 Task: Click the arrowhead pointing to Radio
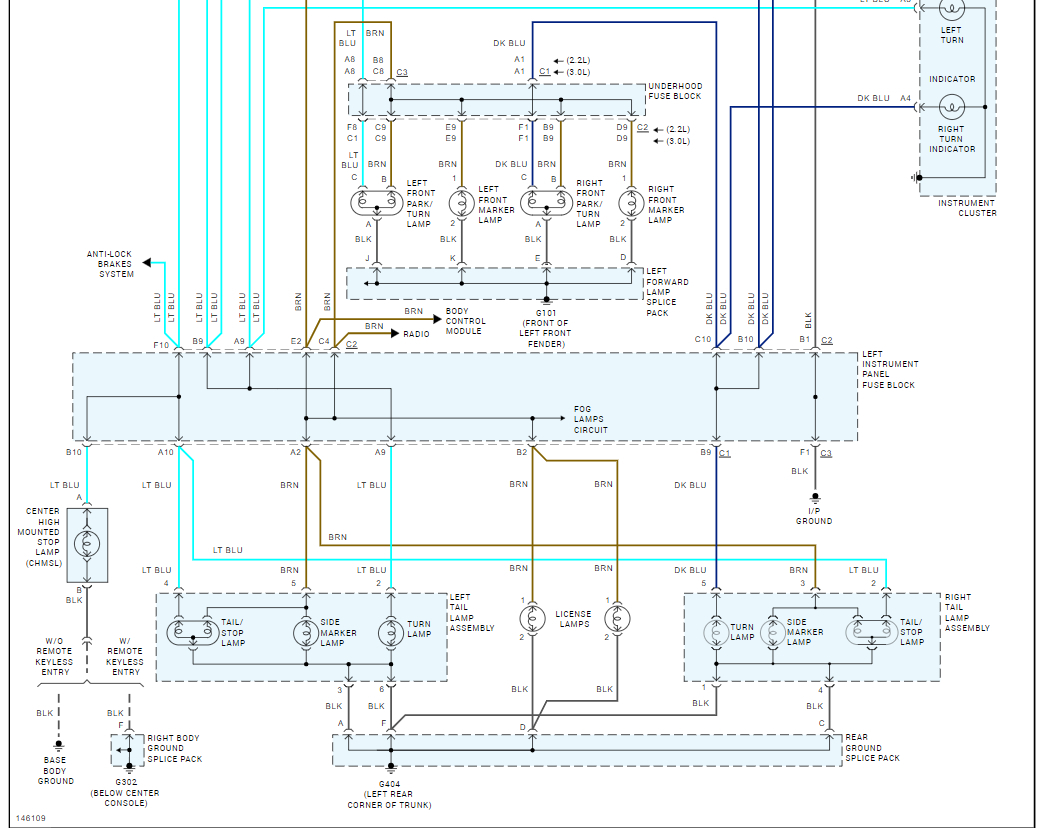point(395,334)
